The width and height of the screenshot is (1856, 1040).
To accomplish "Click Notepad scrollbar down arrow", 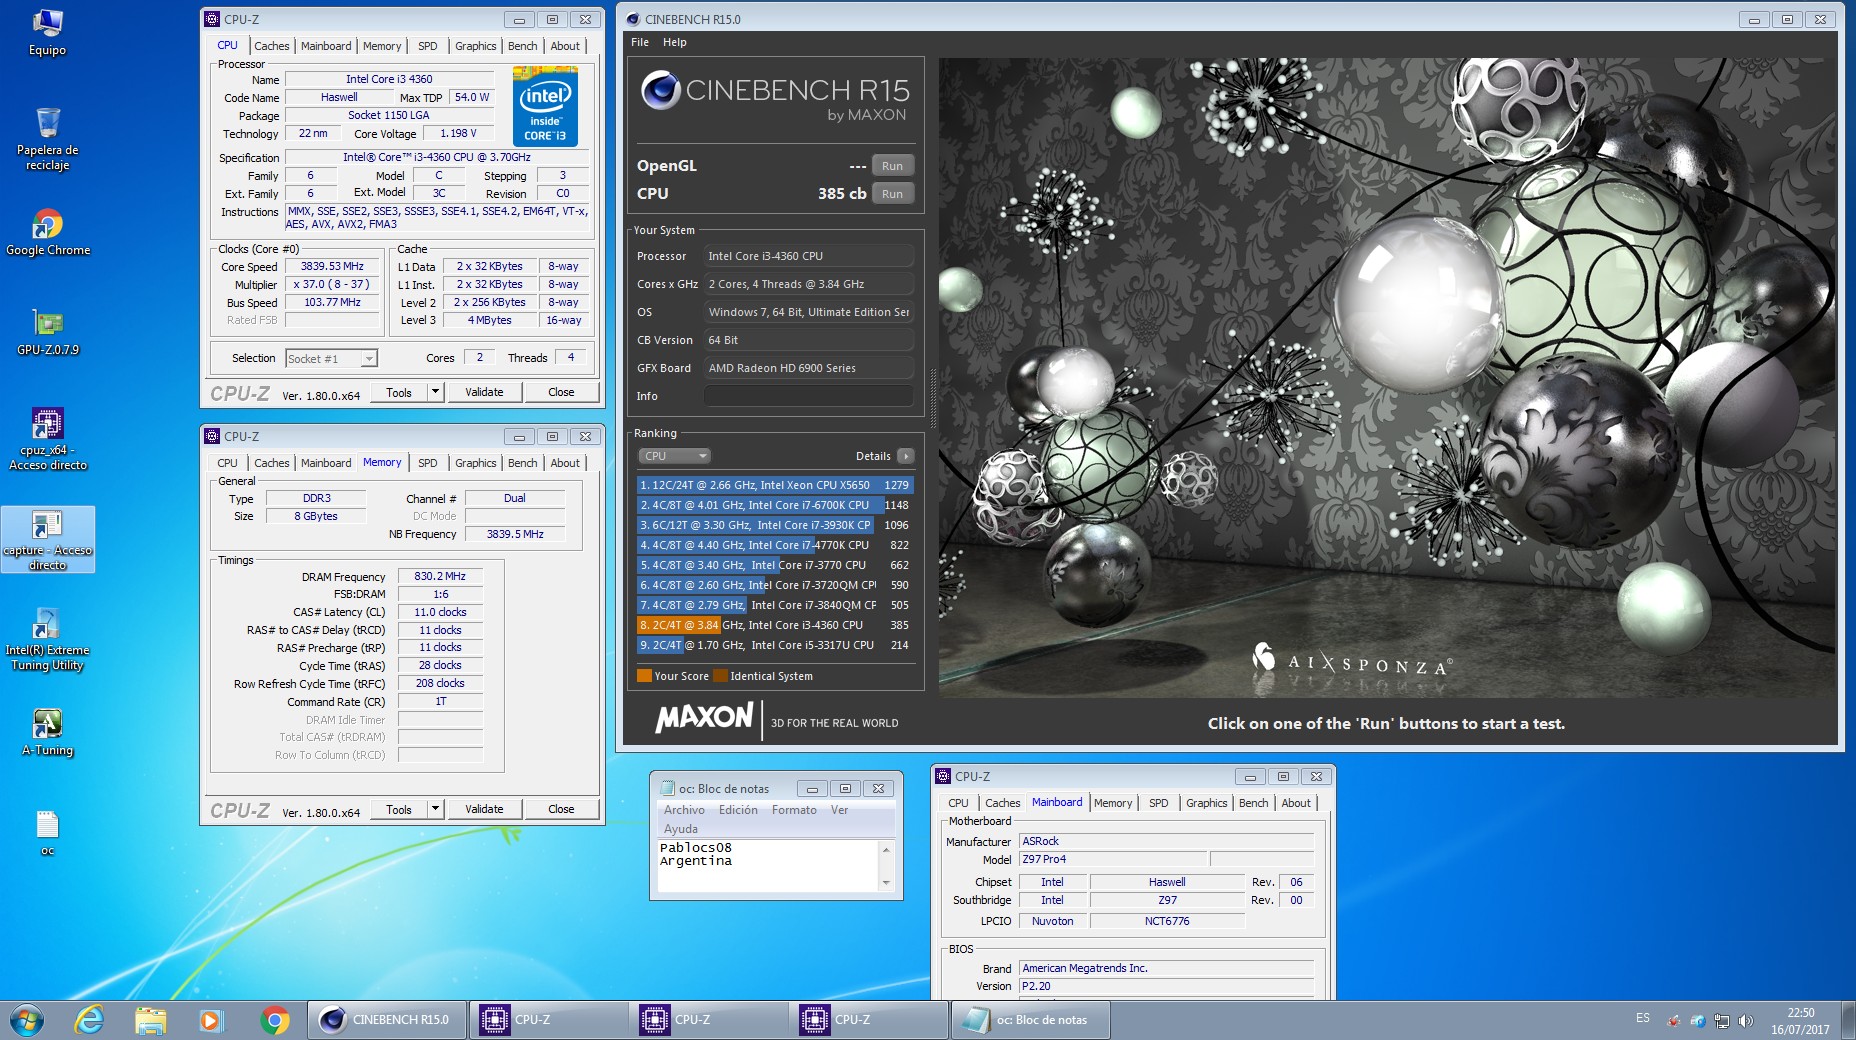I will click(x=886, y=883).
